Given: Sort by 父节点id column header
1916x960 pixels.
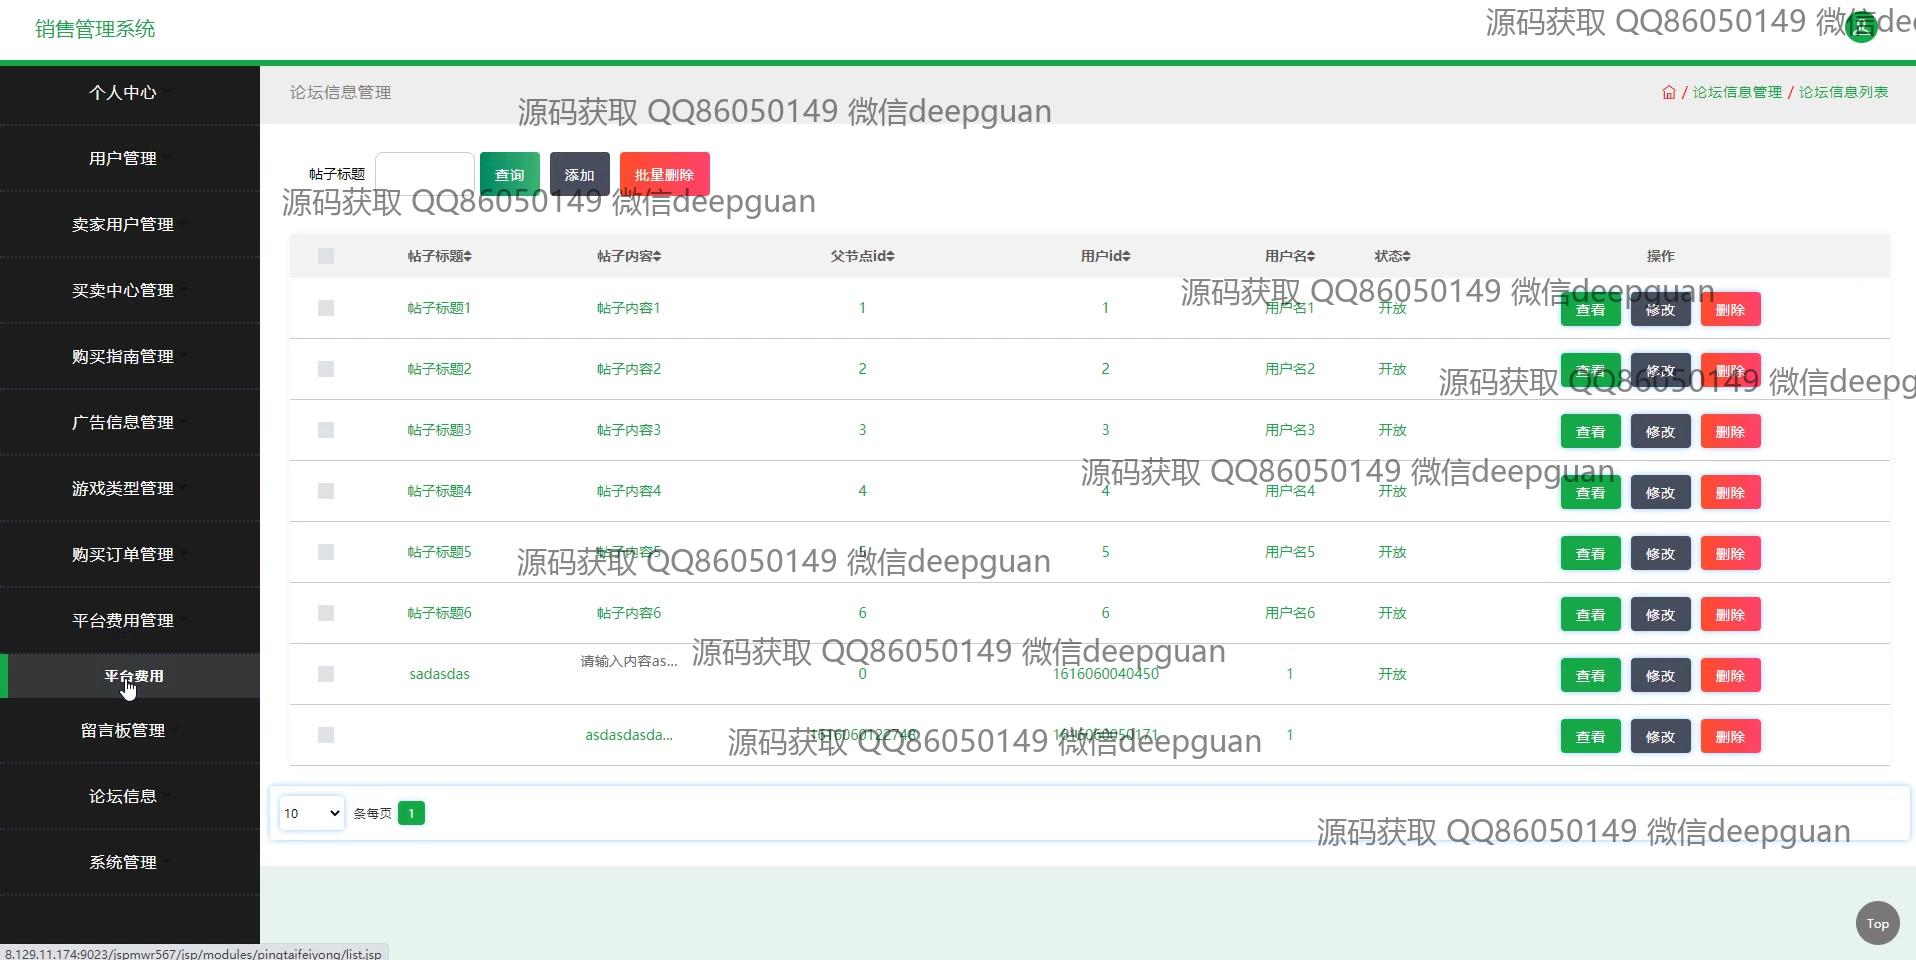Looking at the screenshot, I should [x=861, y=256].
